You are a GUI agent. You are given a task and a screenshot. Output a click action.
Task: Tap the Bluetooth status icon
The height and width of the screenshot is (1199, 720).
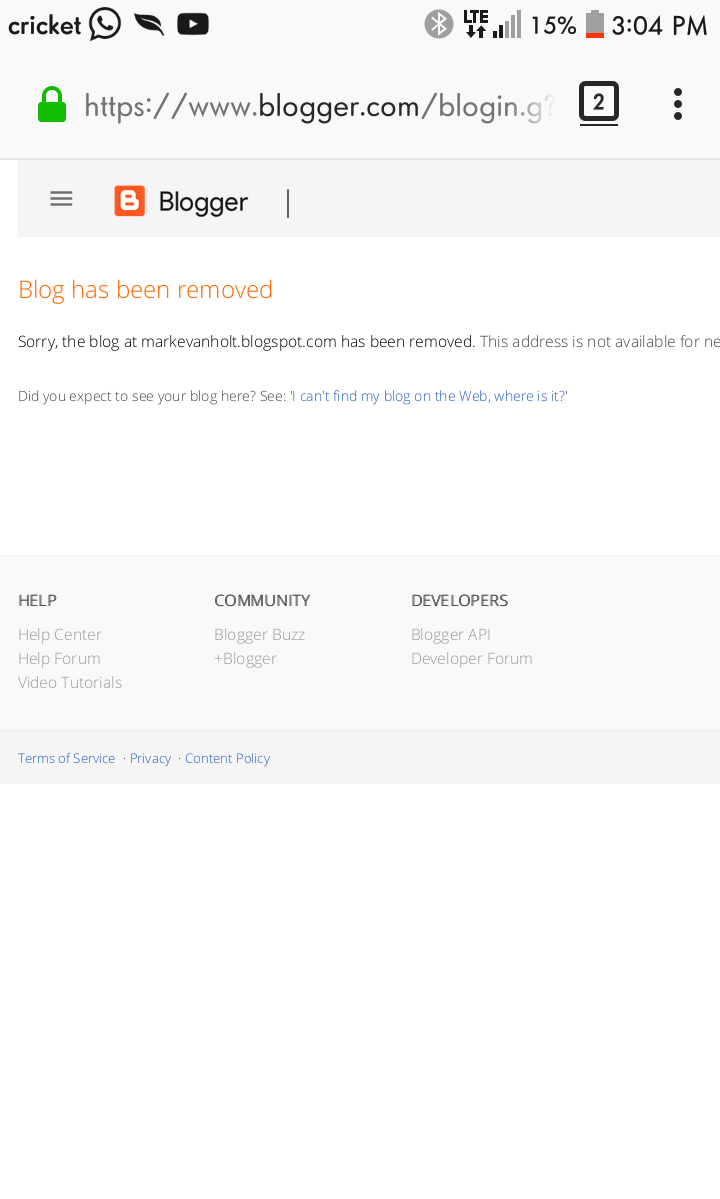pos(439,24)
